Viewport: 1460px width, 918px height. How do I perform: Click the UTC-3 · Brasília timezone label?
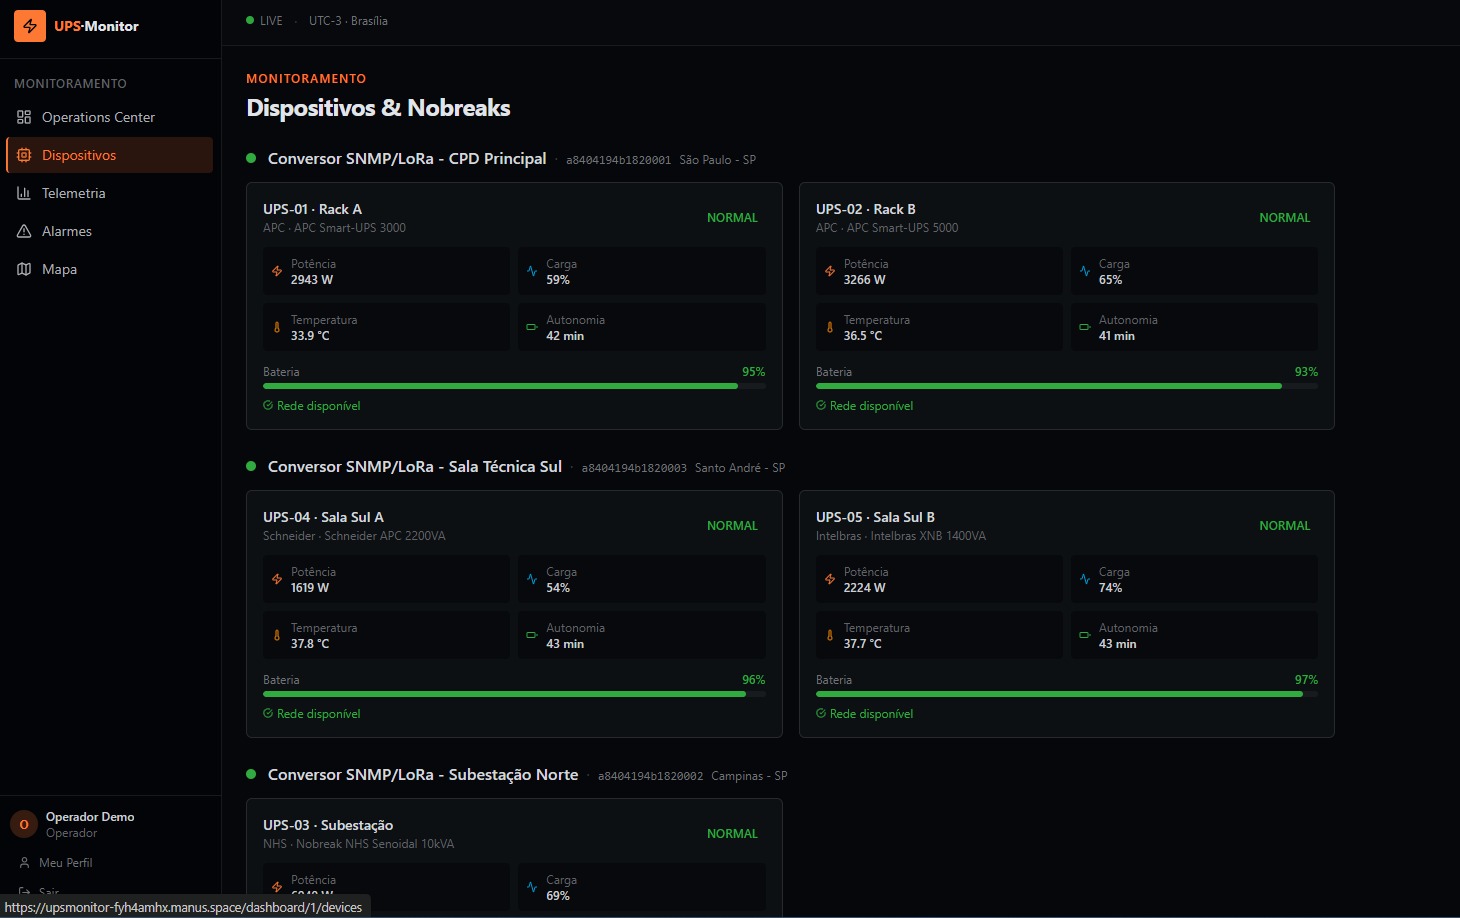[x=348, y=21]
